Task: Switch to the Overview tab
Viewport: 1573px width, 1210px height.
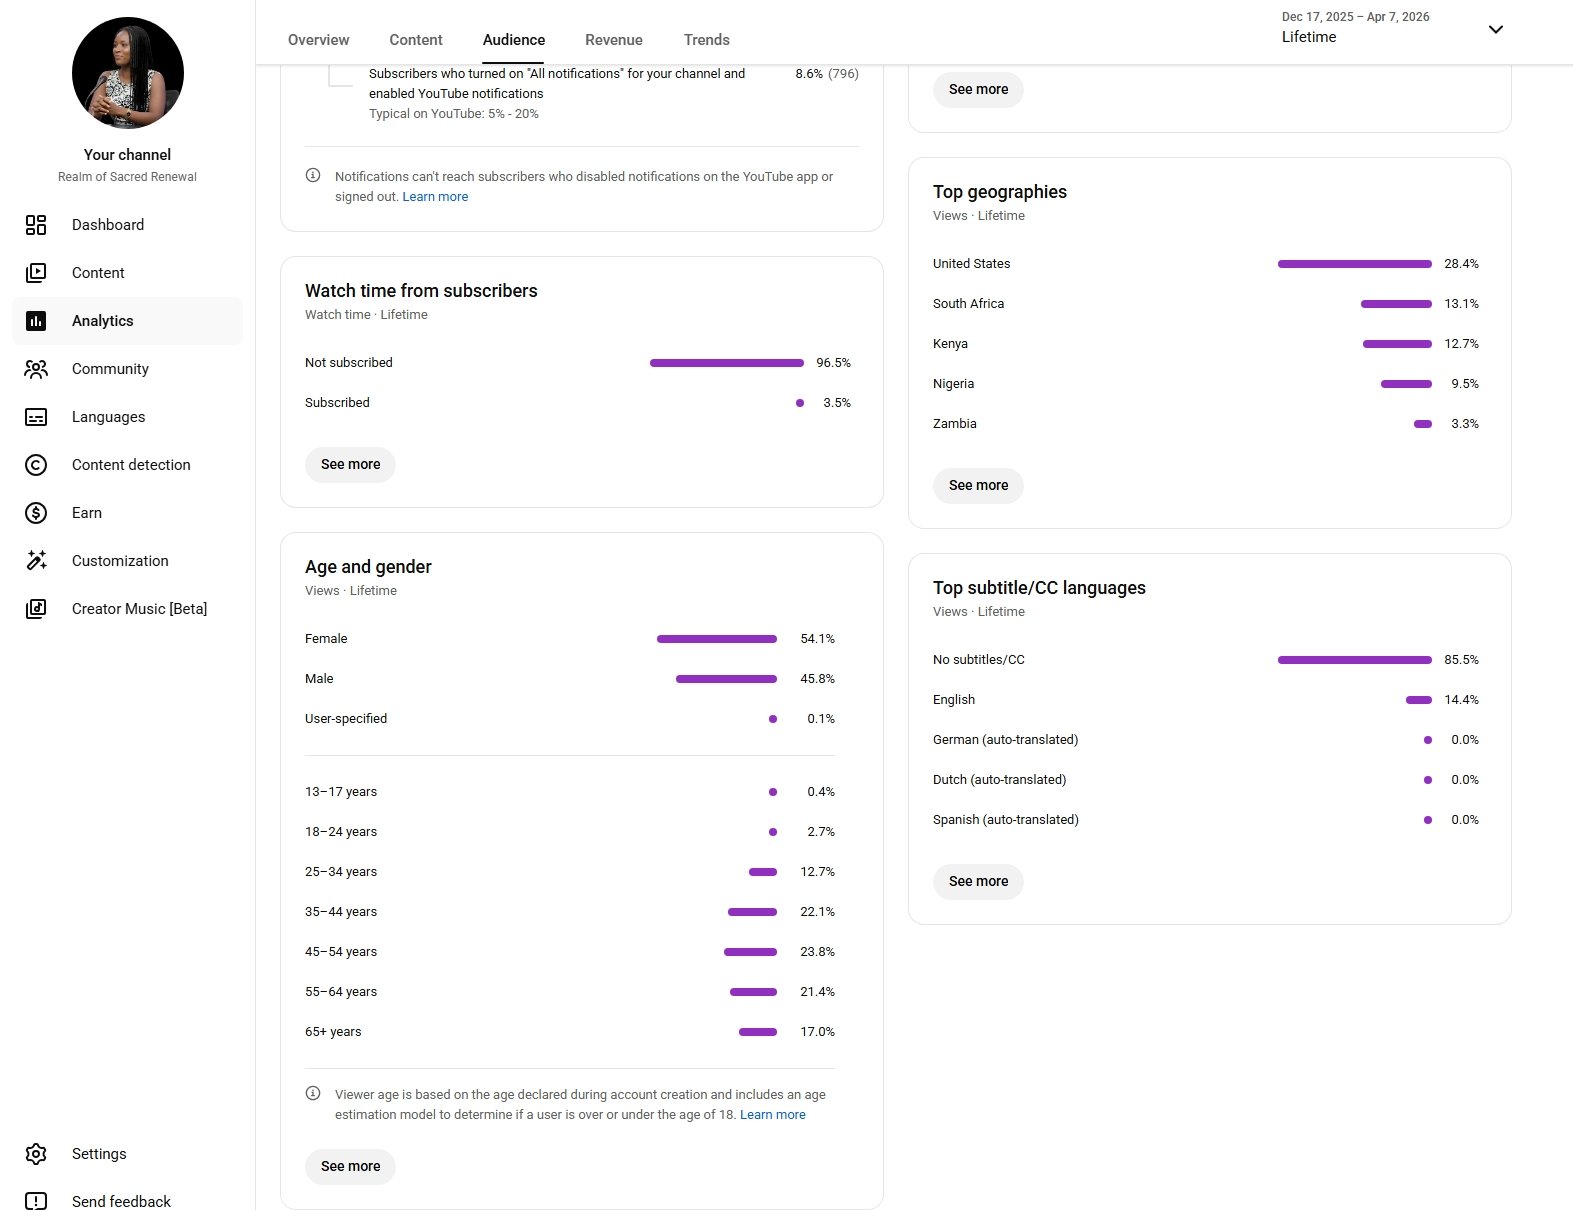Action: 318,40
